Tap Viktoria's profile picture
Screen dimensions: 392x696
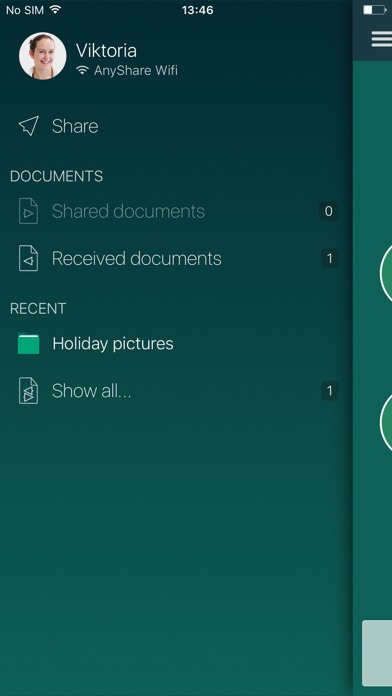click(43, 56)
